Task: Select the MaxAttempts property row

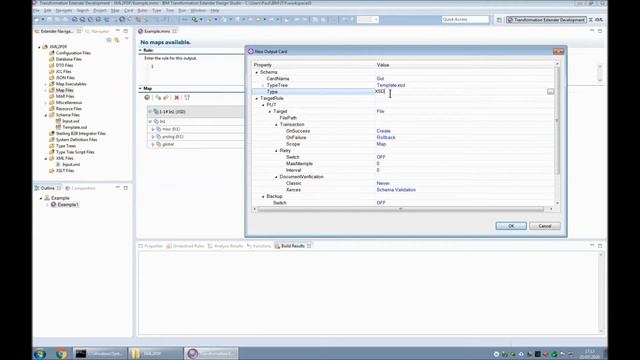Action: (299, 163)
